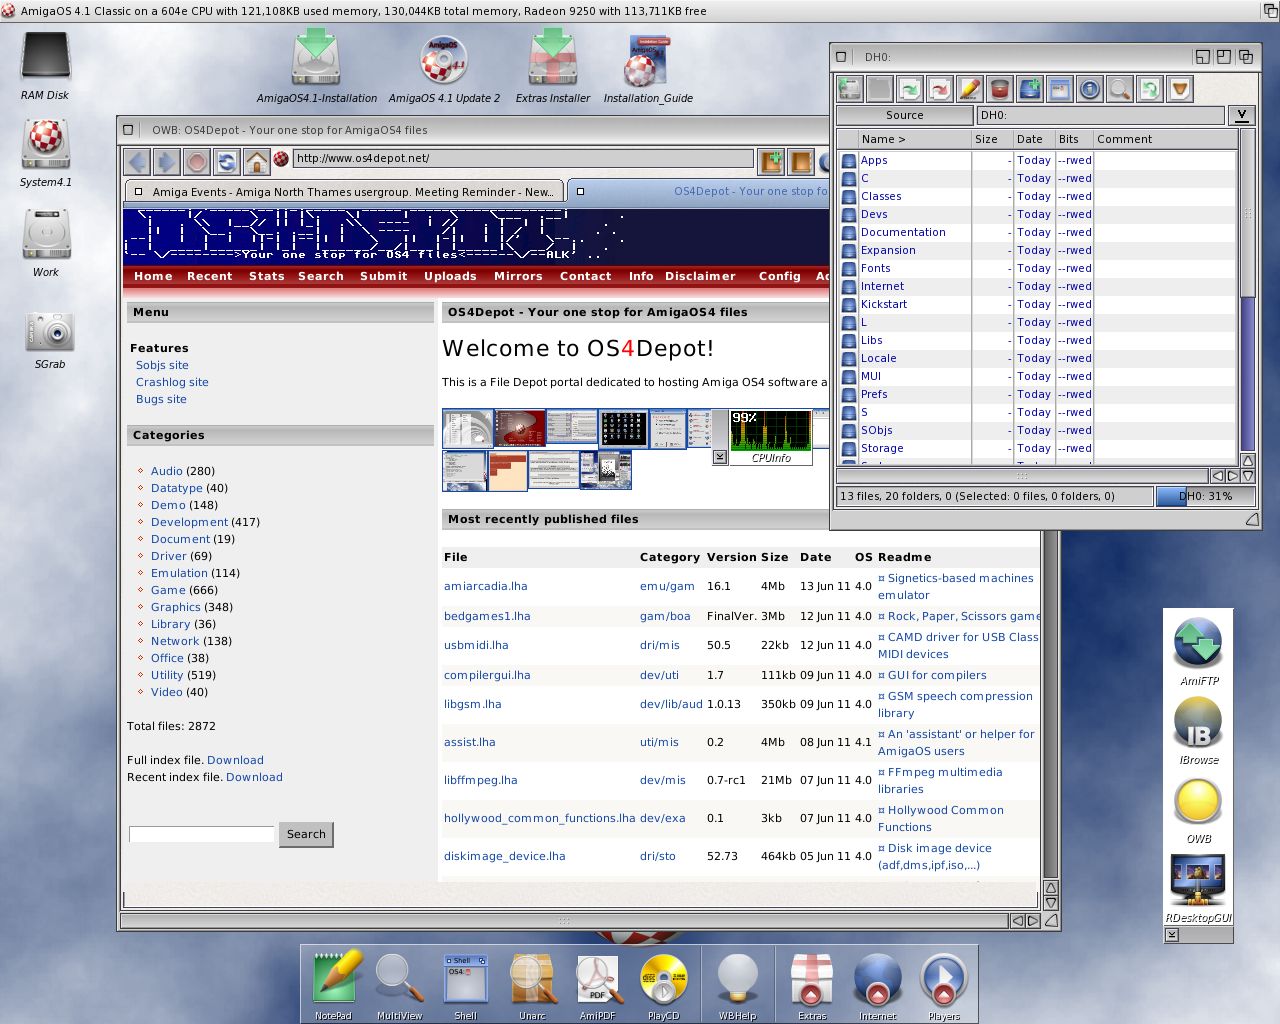Open Mirrors in OS4Depot navigation bar
The image size is (1280, 1024).
click(518, 276)
